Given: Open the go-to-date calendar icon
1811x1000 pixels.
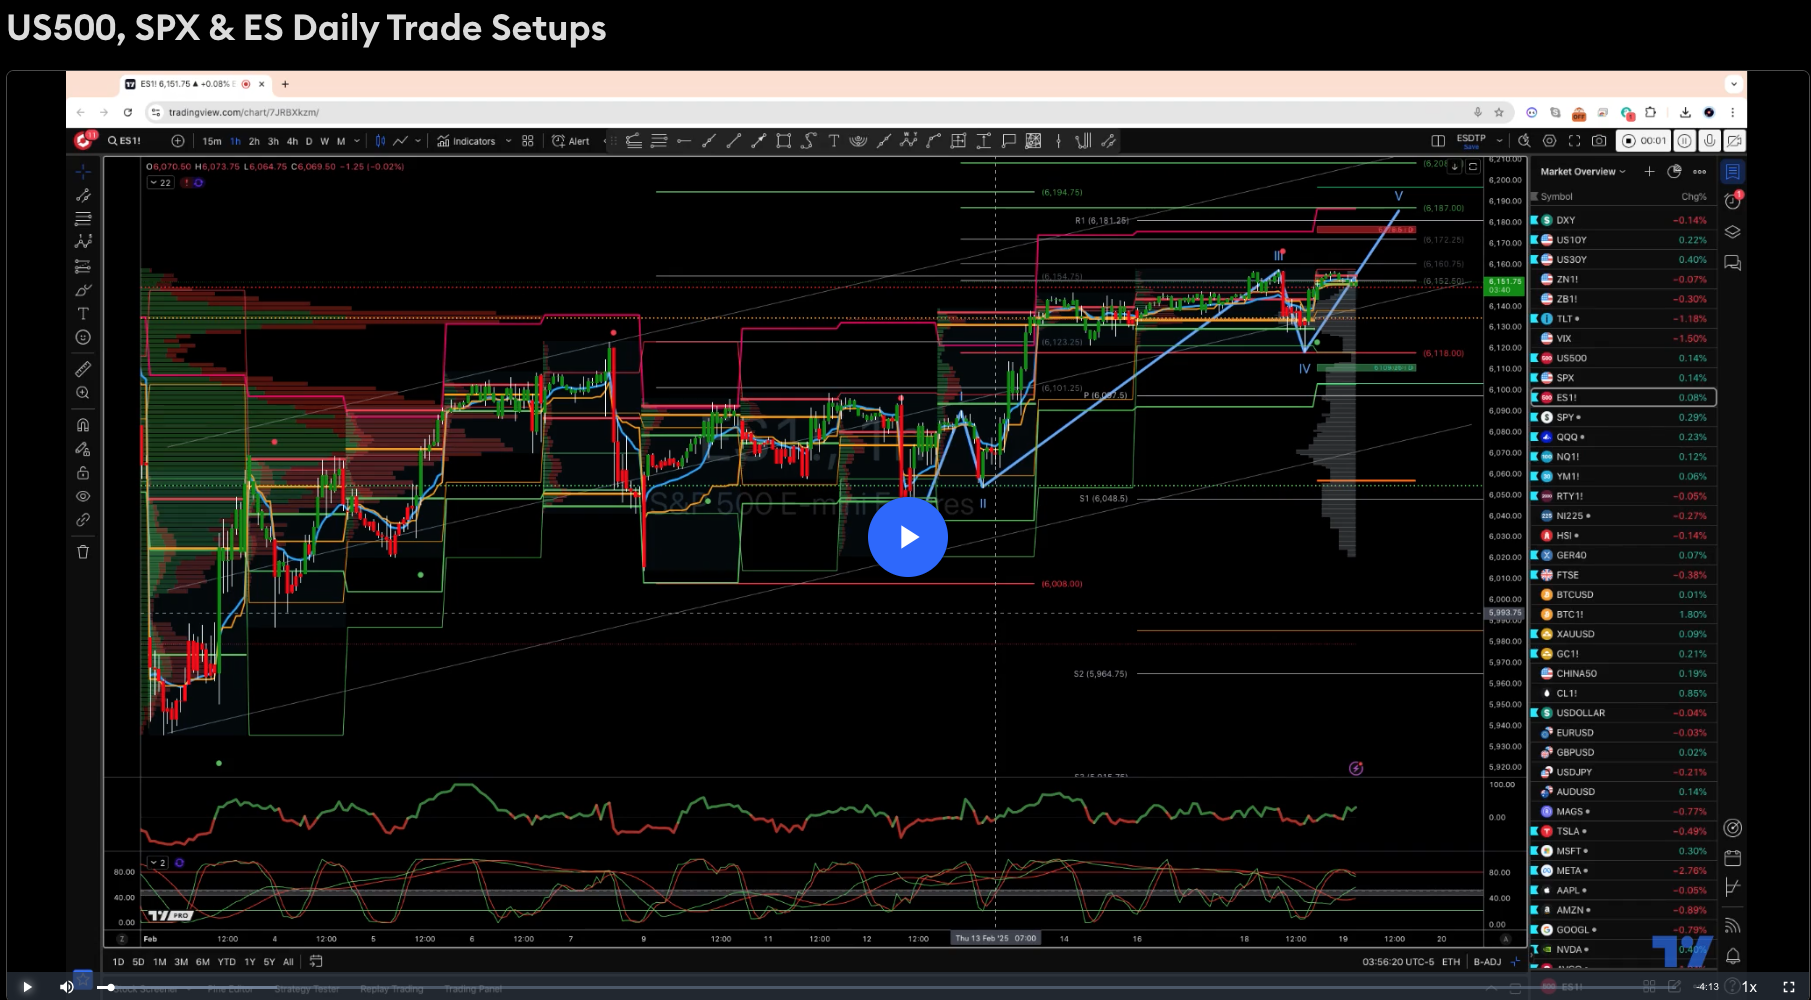Looking at the screenshot, I should 316,962.
